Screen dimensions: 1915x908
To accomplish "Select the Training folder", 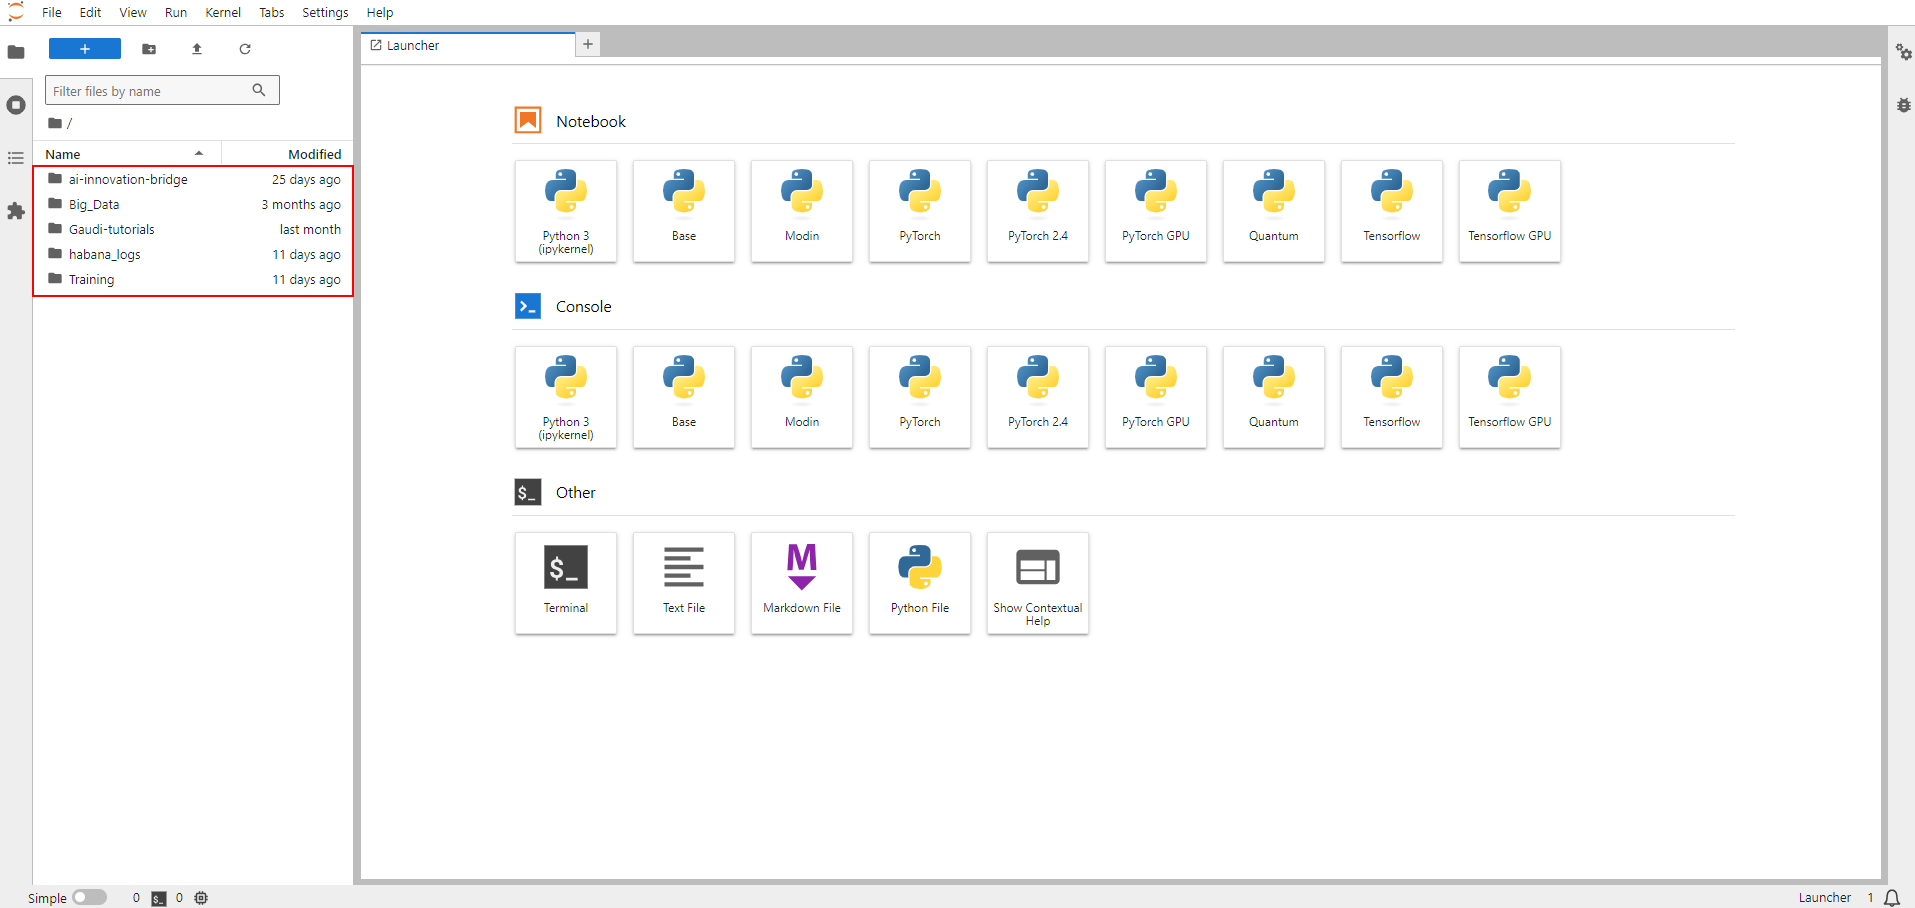I will pyautogui.click(x=194, y=280).
